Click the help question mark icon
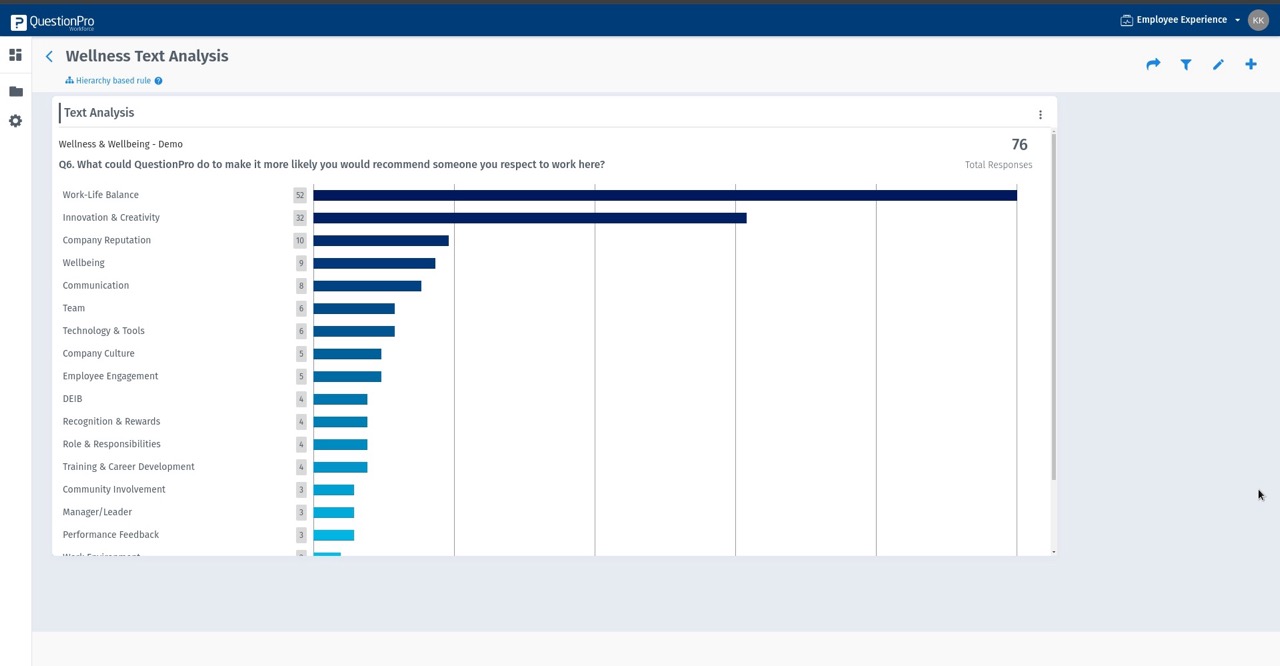This screenshot has width=1280, height=666. pyautogui.click(x=158, y=81)
